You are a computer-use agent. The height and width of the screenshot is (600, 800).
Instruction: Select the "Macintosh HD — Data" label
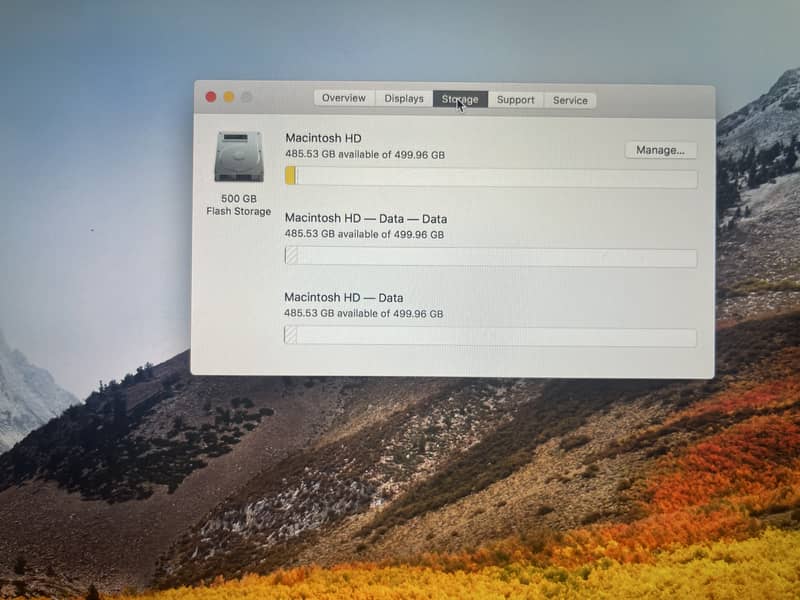tap(344, 297)
